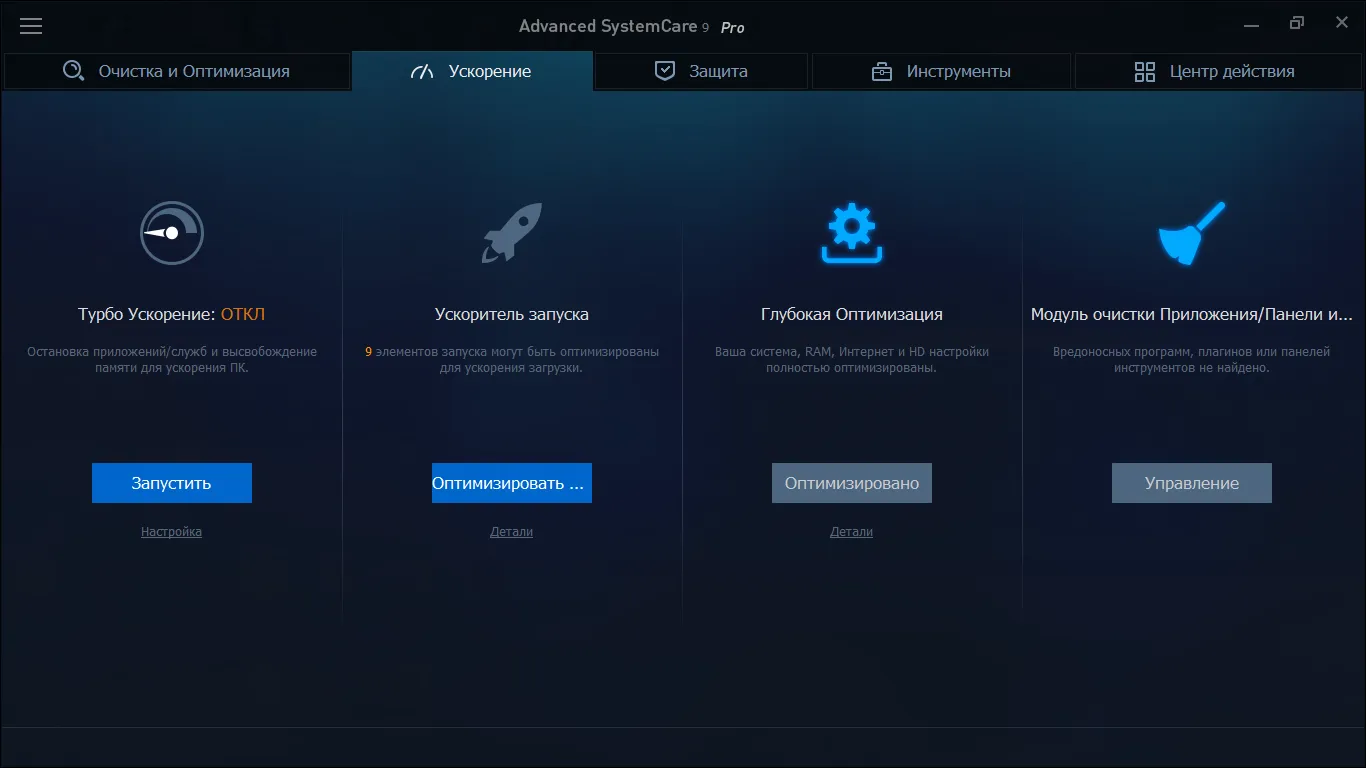Screen dimensions: 1366x768
Task: Open the hamburger main menu
Action: pos(31,27)
